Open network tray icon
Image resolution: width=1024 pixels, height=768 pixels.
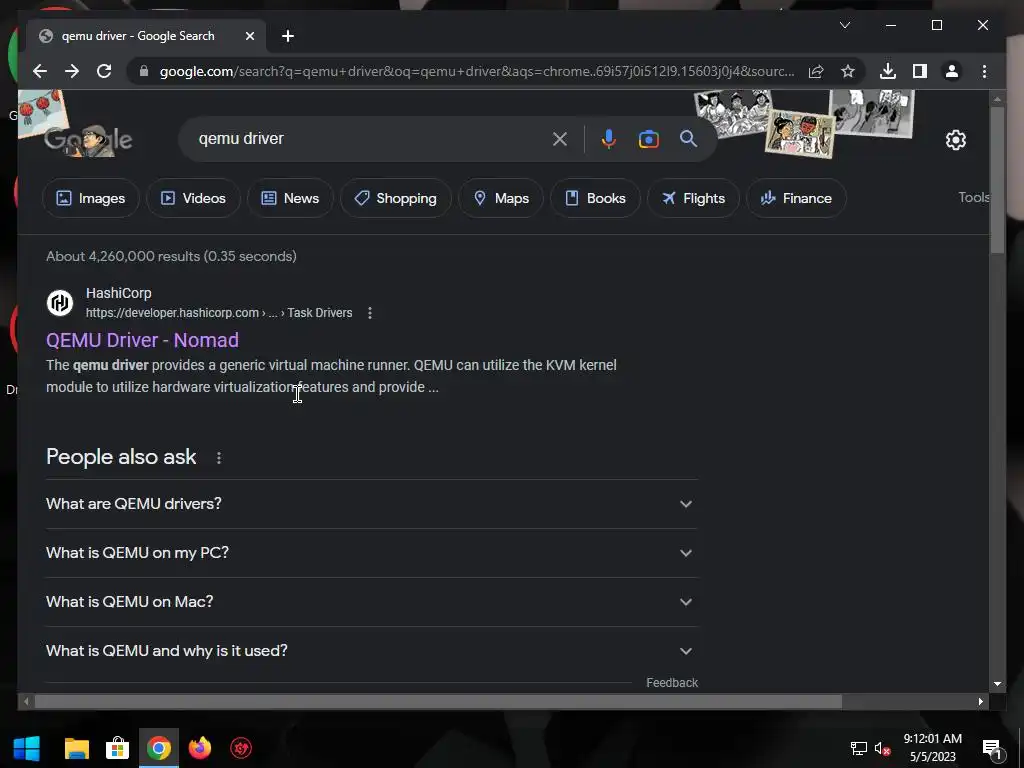coord(858,748)
